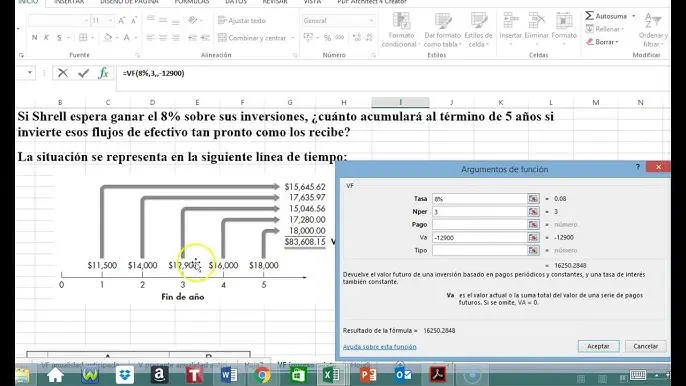Open Outlook from the taskbar
The image size is (686, 386).
[402, 375]
